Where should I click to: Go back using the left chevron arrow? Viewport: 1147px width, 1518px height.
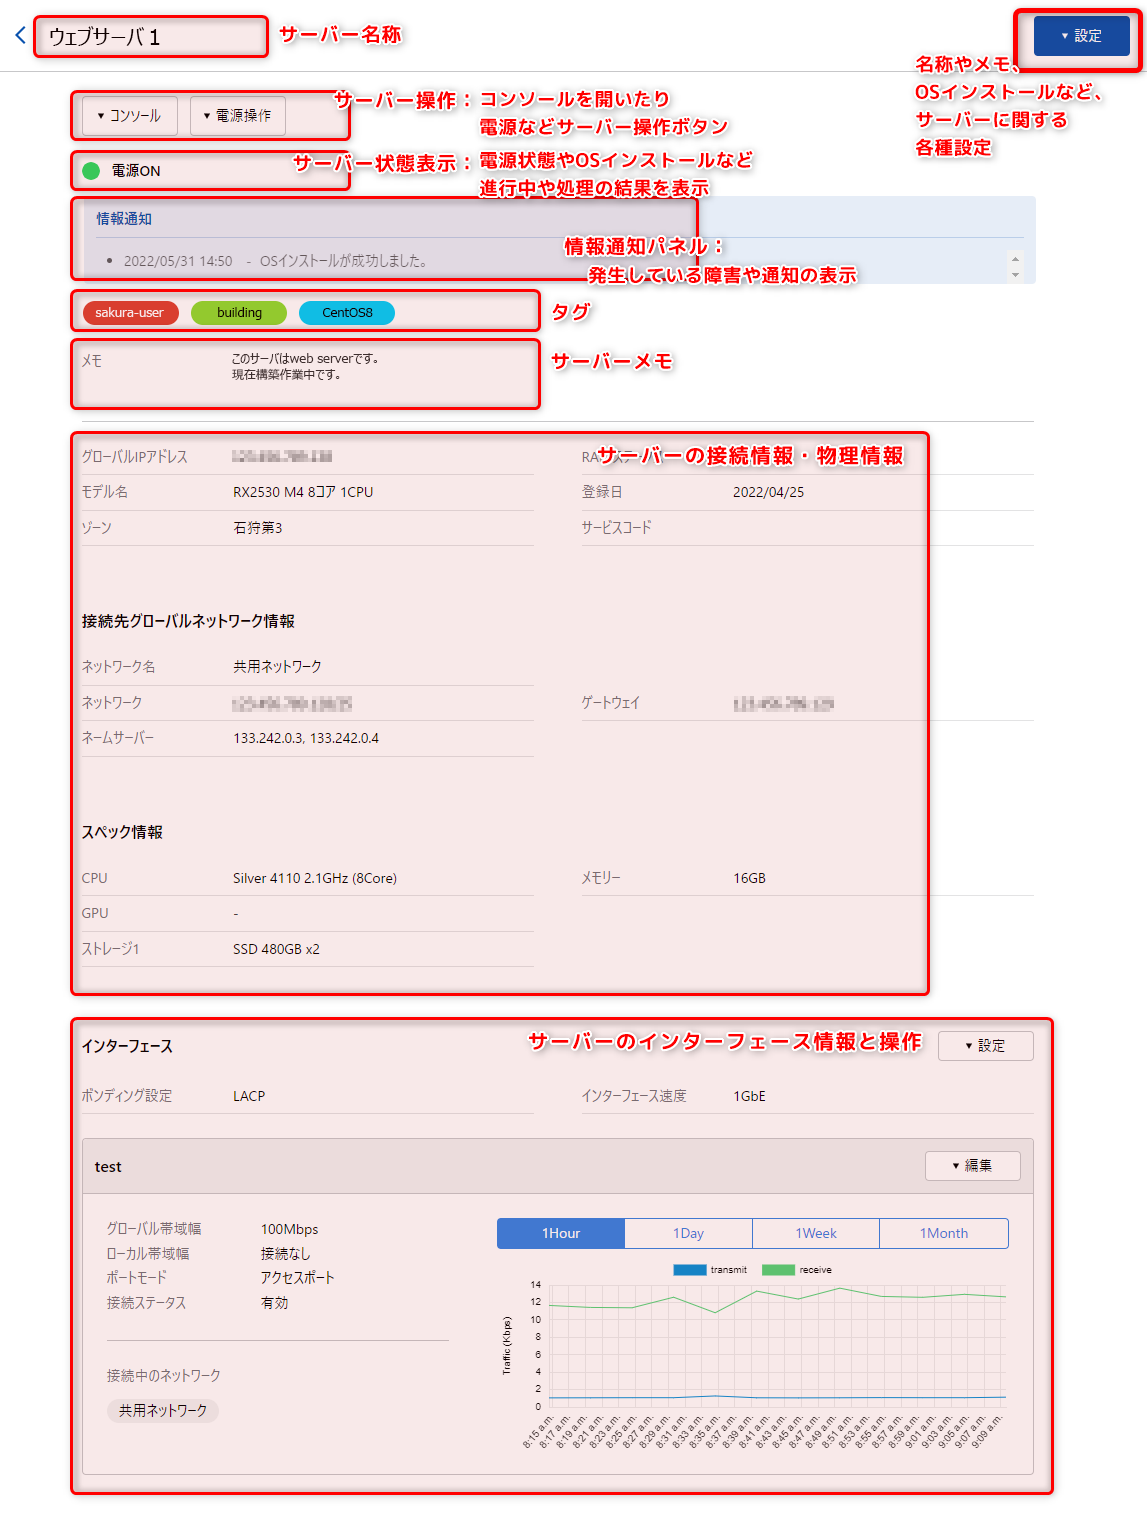tap(20, 36)
